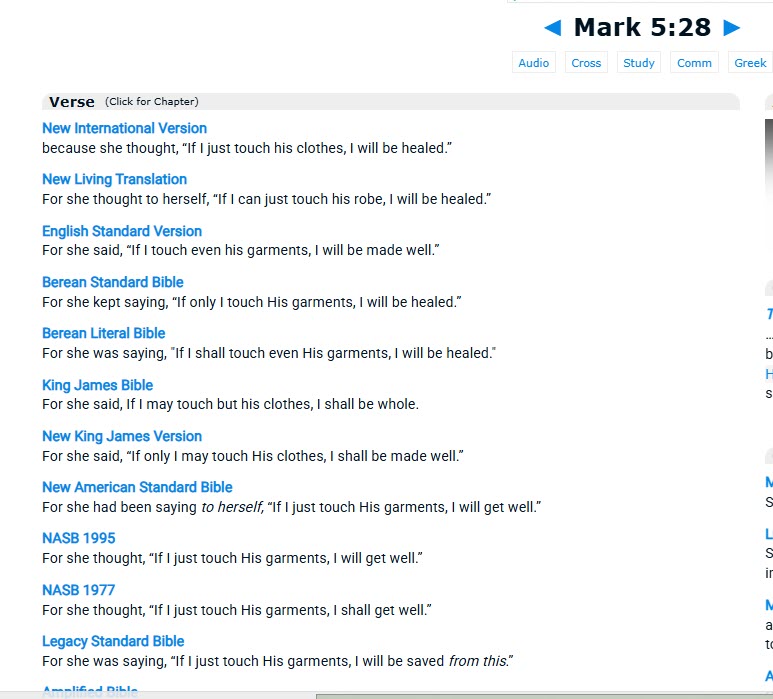Open the Audio tab
The height and width of the screenshot is (699, 773).
(x=533, y=62)
